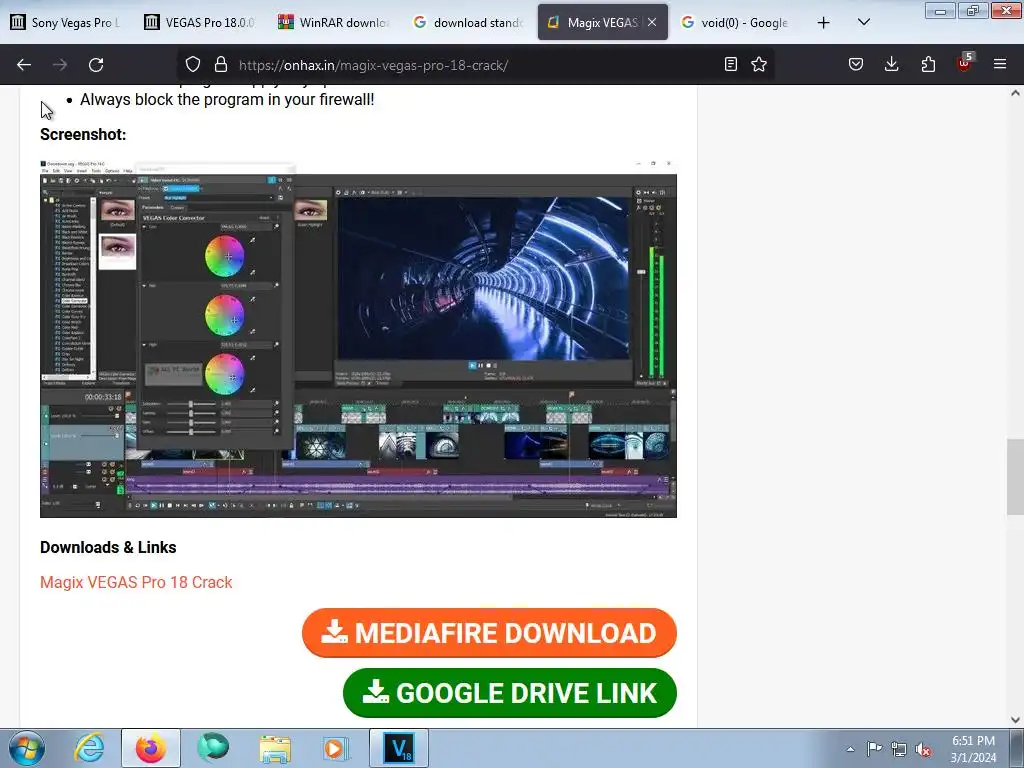Click the Downloads & Links heading

[108, 547]
